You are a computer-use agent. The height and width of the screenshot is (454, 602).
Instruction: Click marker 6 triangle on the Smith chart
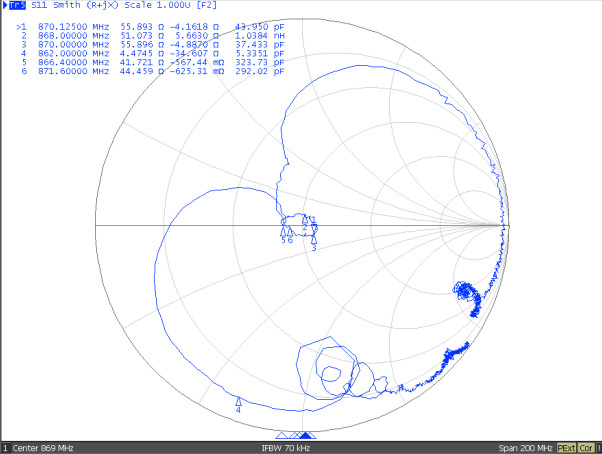click(x=290, y=231)
